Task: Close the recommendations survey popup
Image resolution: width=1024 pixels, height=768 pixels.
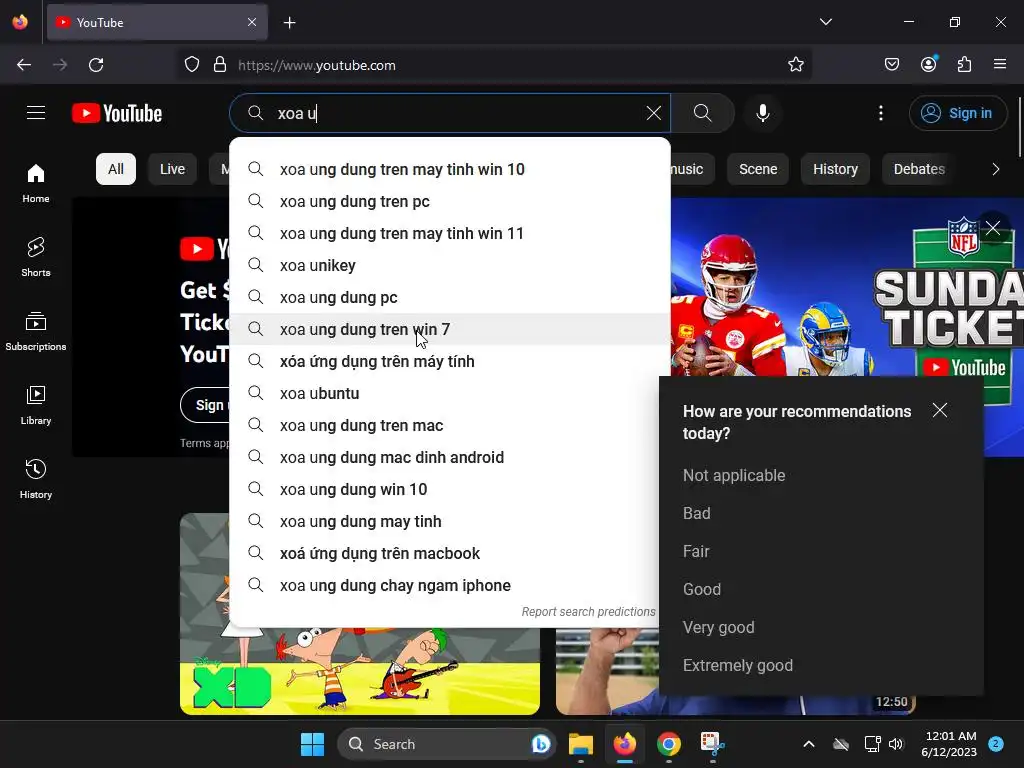Action: point(939,410)
